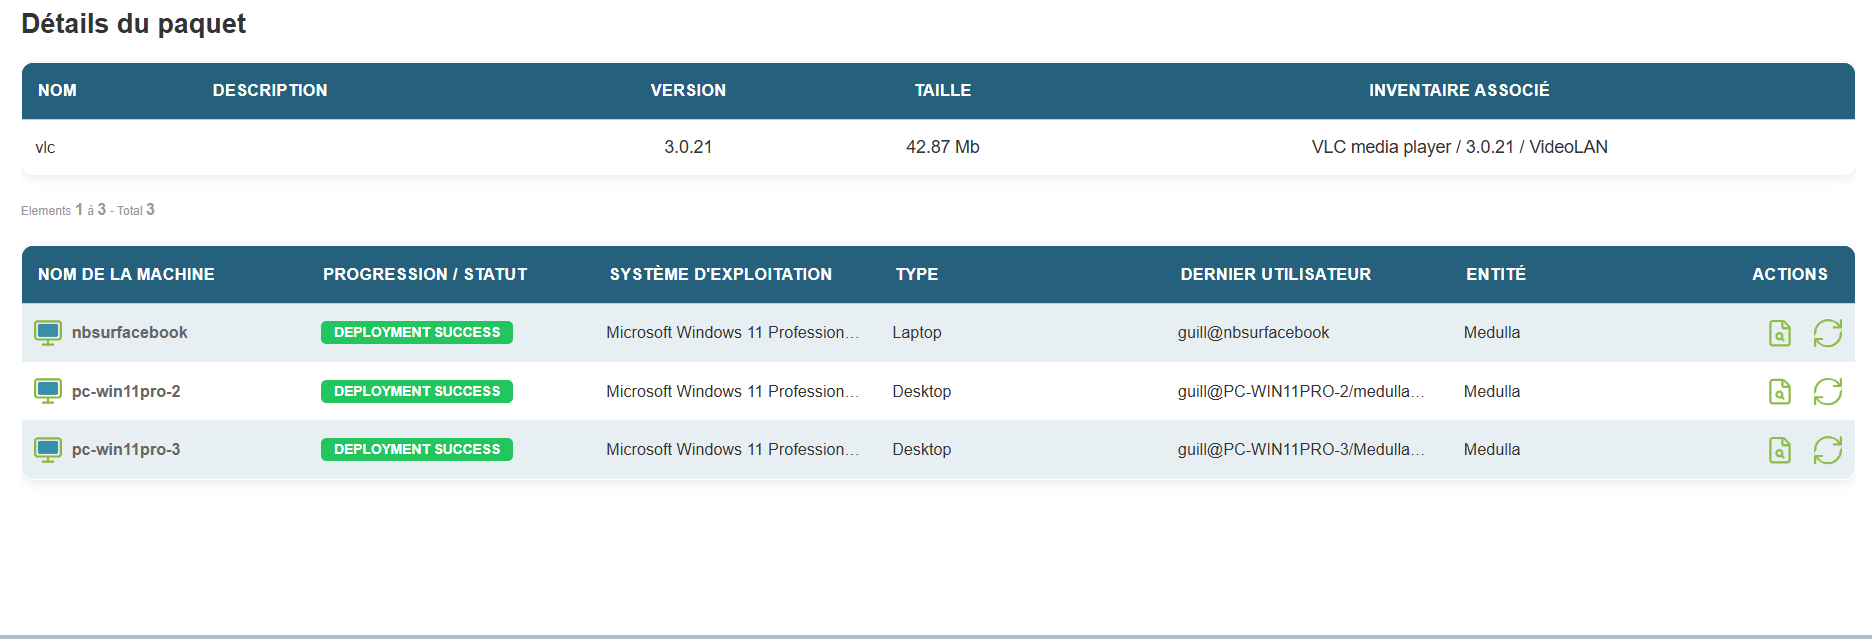Select the vlc package name cell
1872x640 pixels.
(46, 148)
